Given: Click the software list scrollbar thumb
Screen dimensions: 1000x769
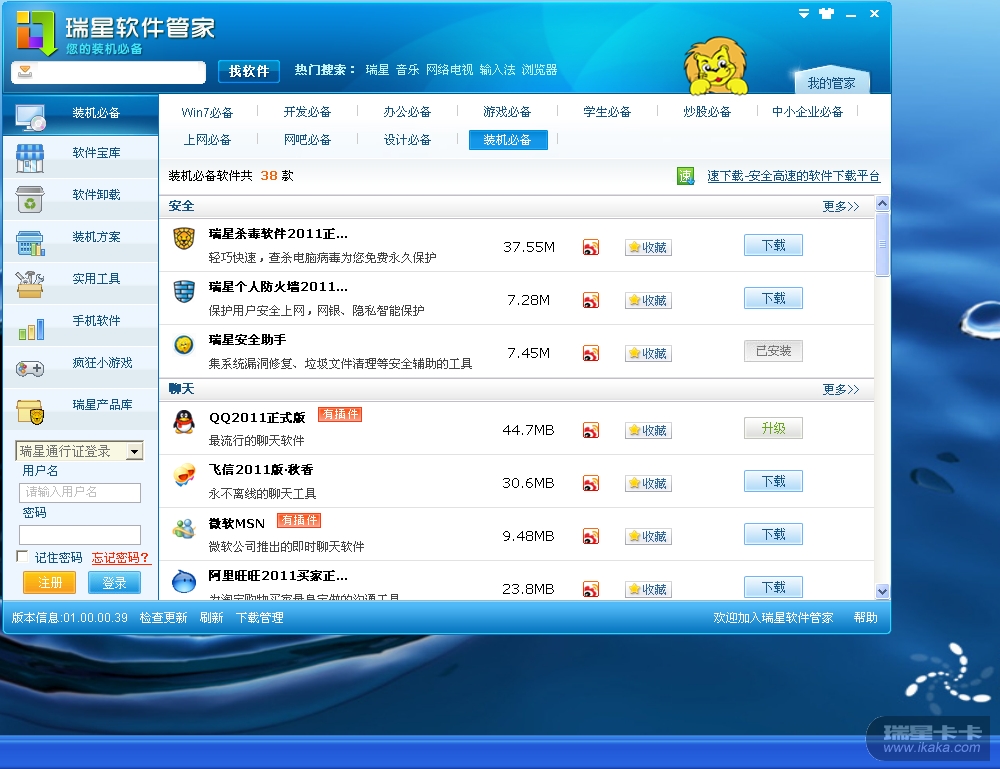Looking at the screenshot, I should point(883,244).
